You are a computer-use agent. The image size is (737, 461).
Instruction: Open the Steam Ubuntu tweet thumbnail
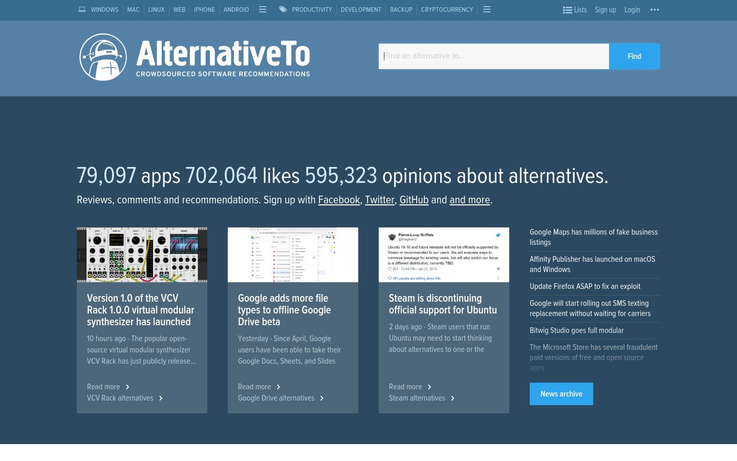point(444,255)
